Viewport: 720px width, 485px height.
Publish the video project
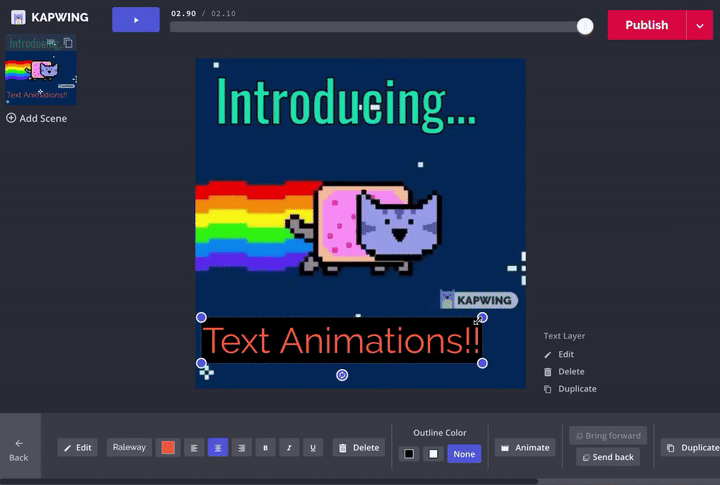646,25
